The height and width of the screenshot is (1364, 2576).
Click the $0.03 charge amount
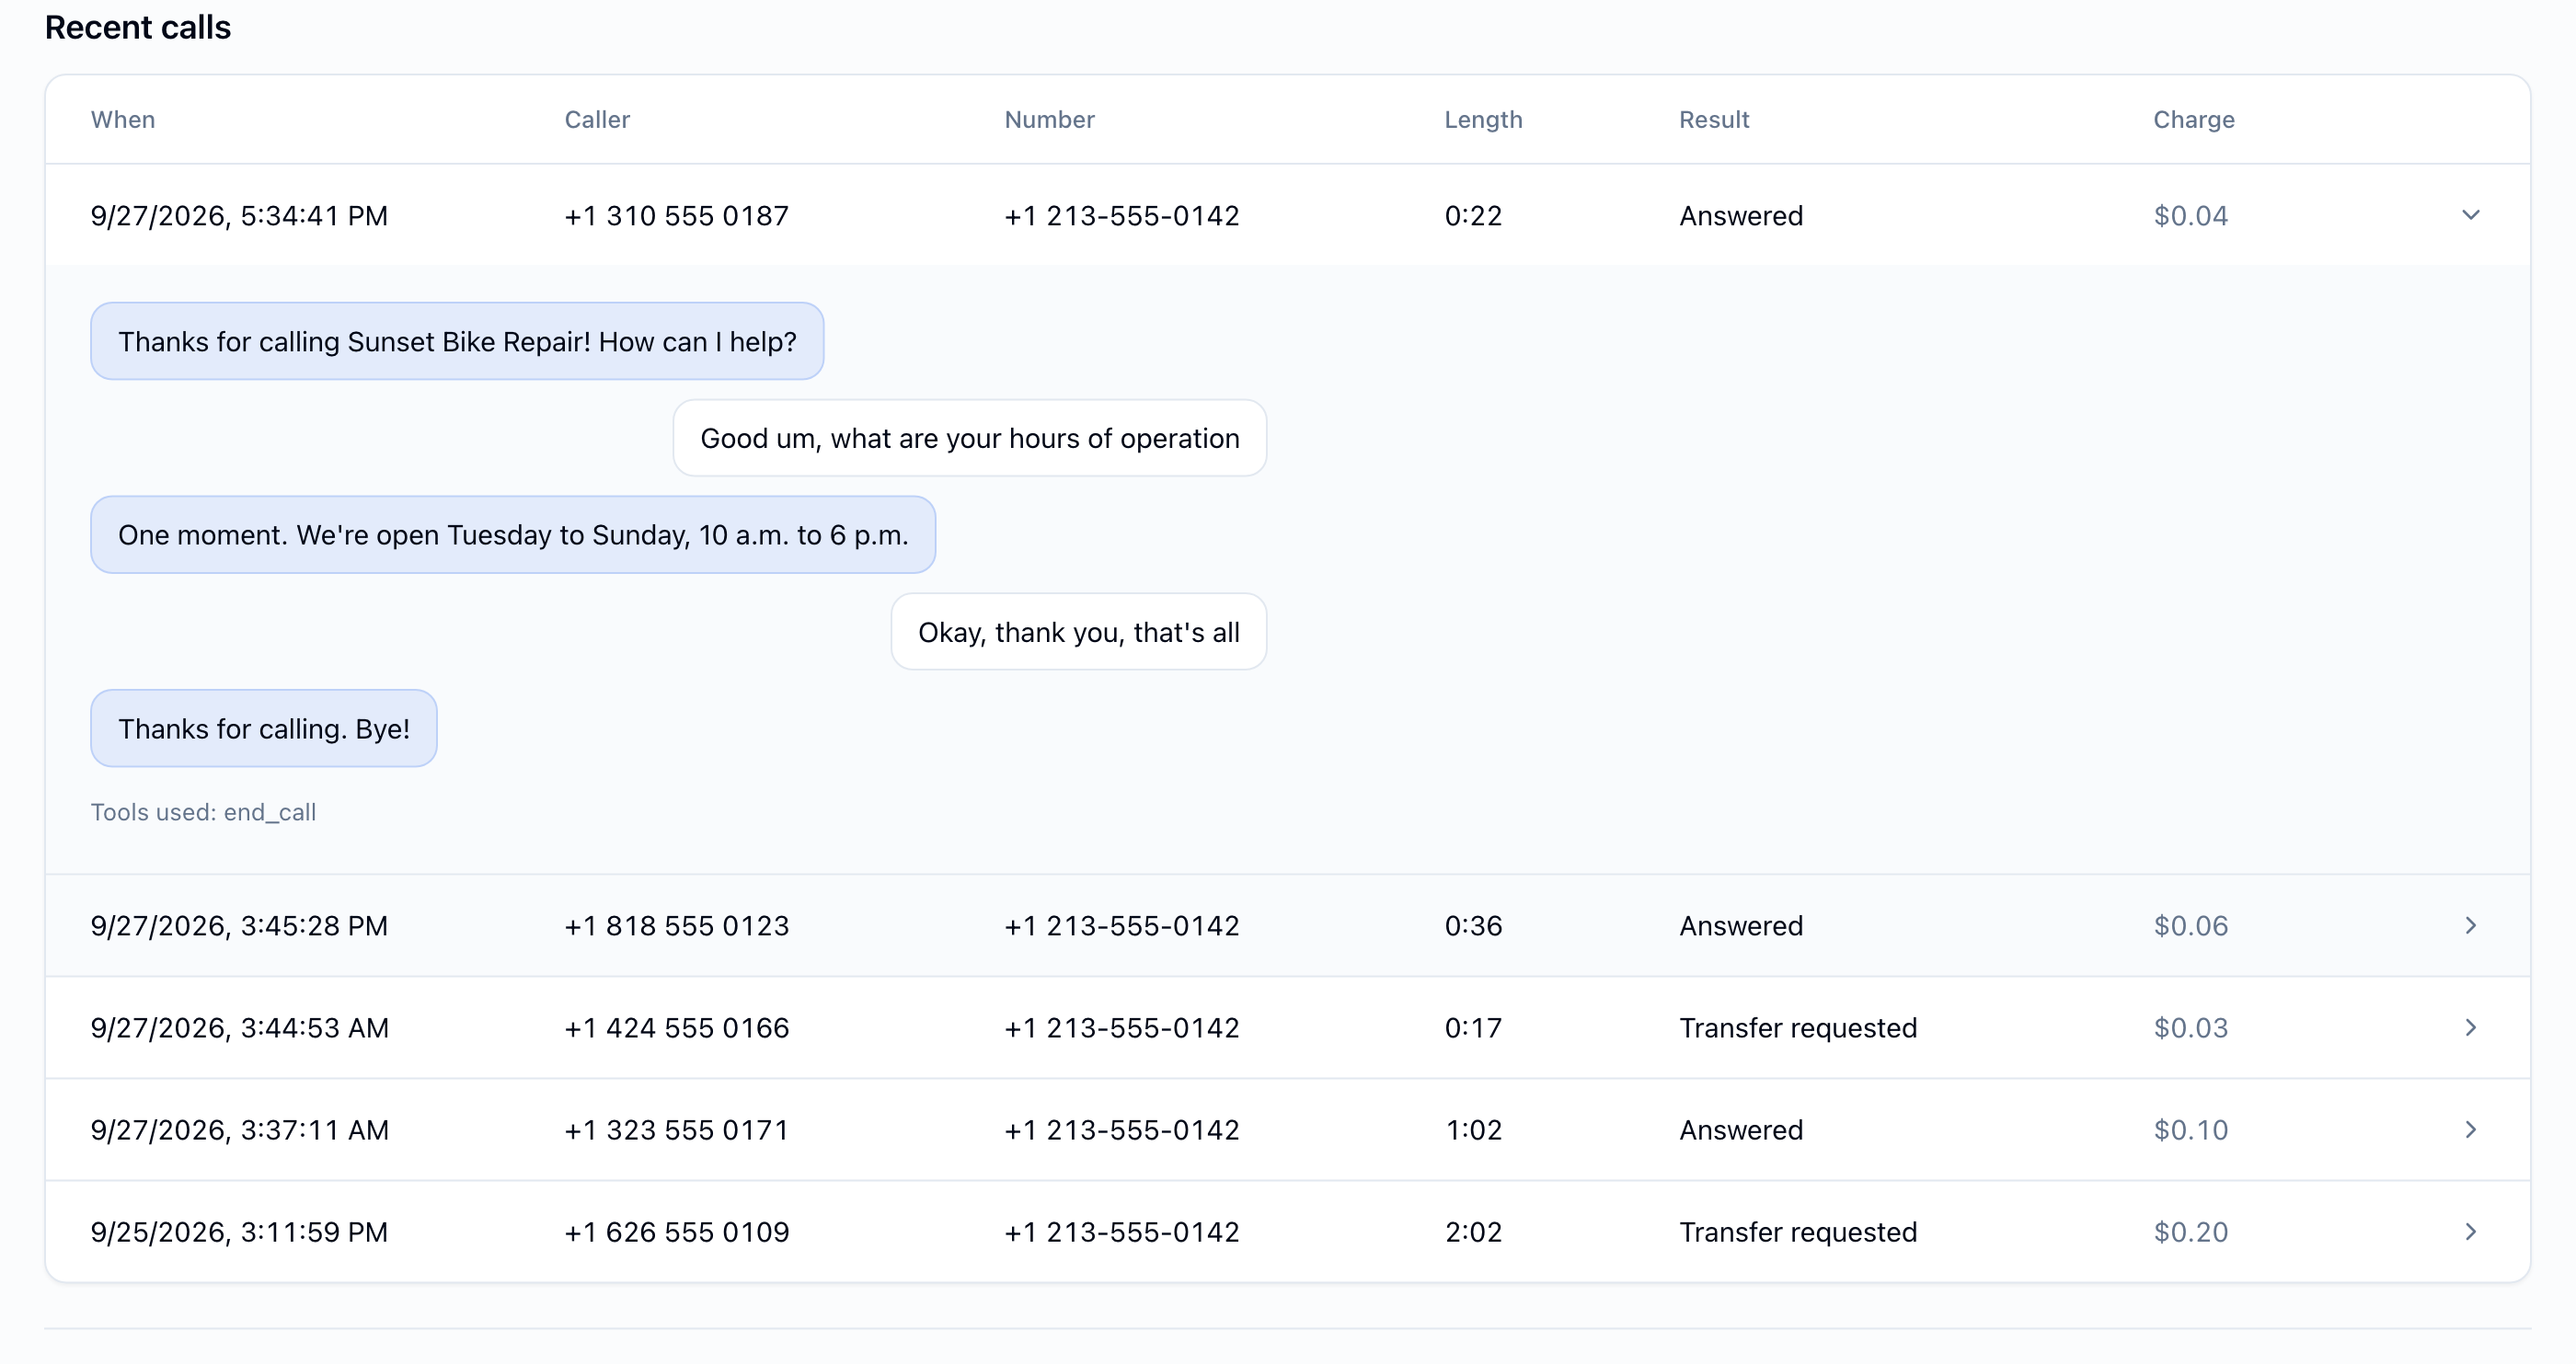pos(2190,1027)
